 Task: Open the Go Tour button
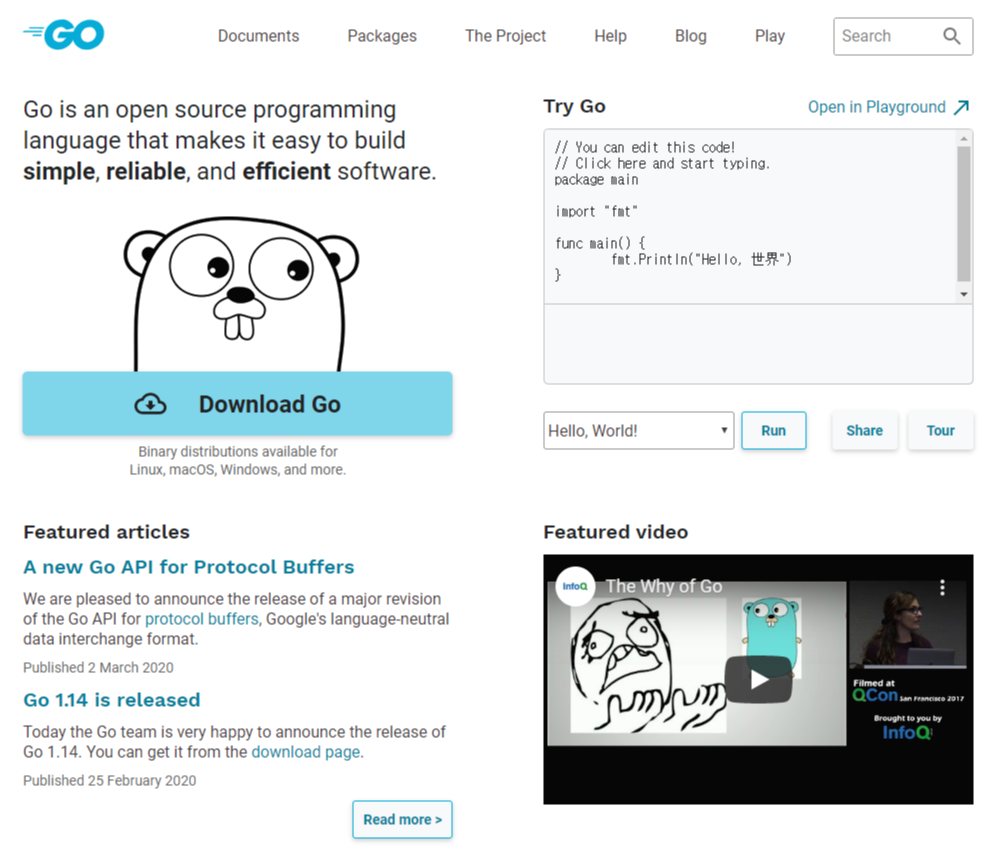940,431
